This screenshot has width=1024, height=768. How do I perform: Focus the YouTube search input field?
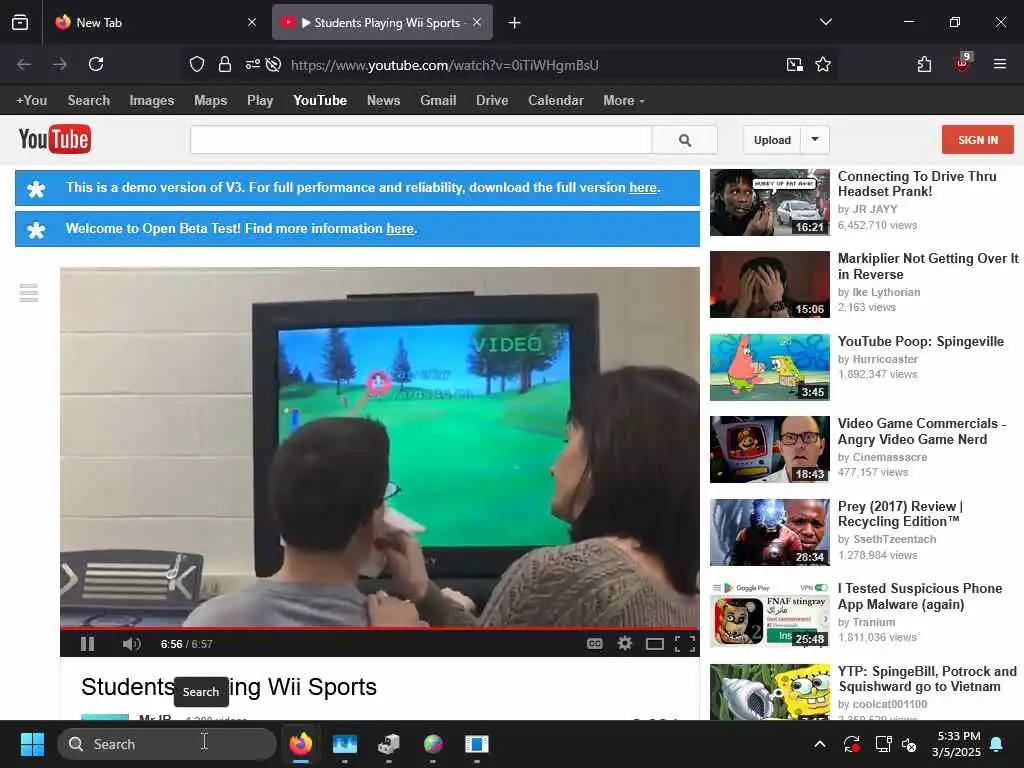(421, 140)
